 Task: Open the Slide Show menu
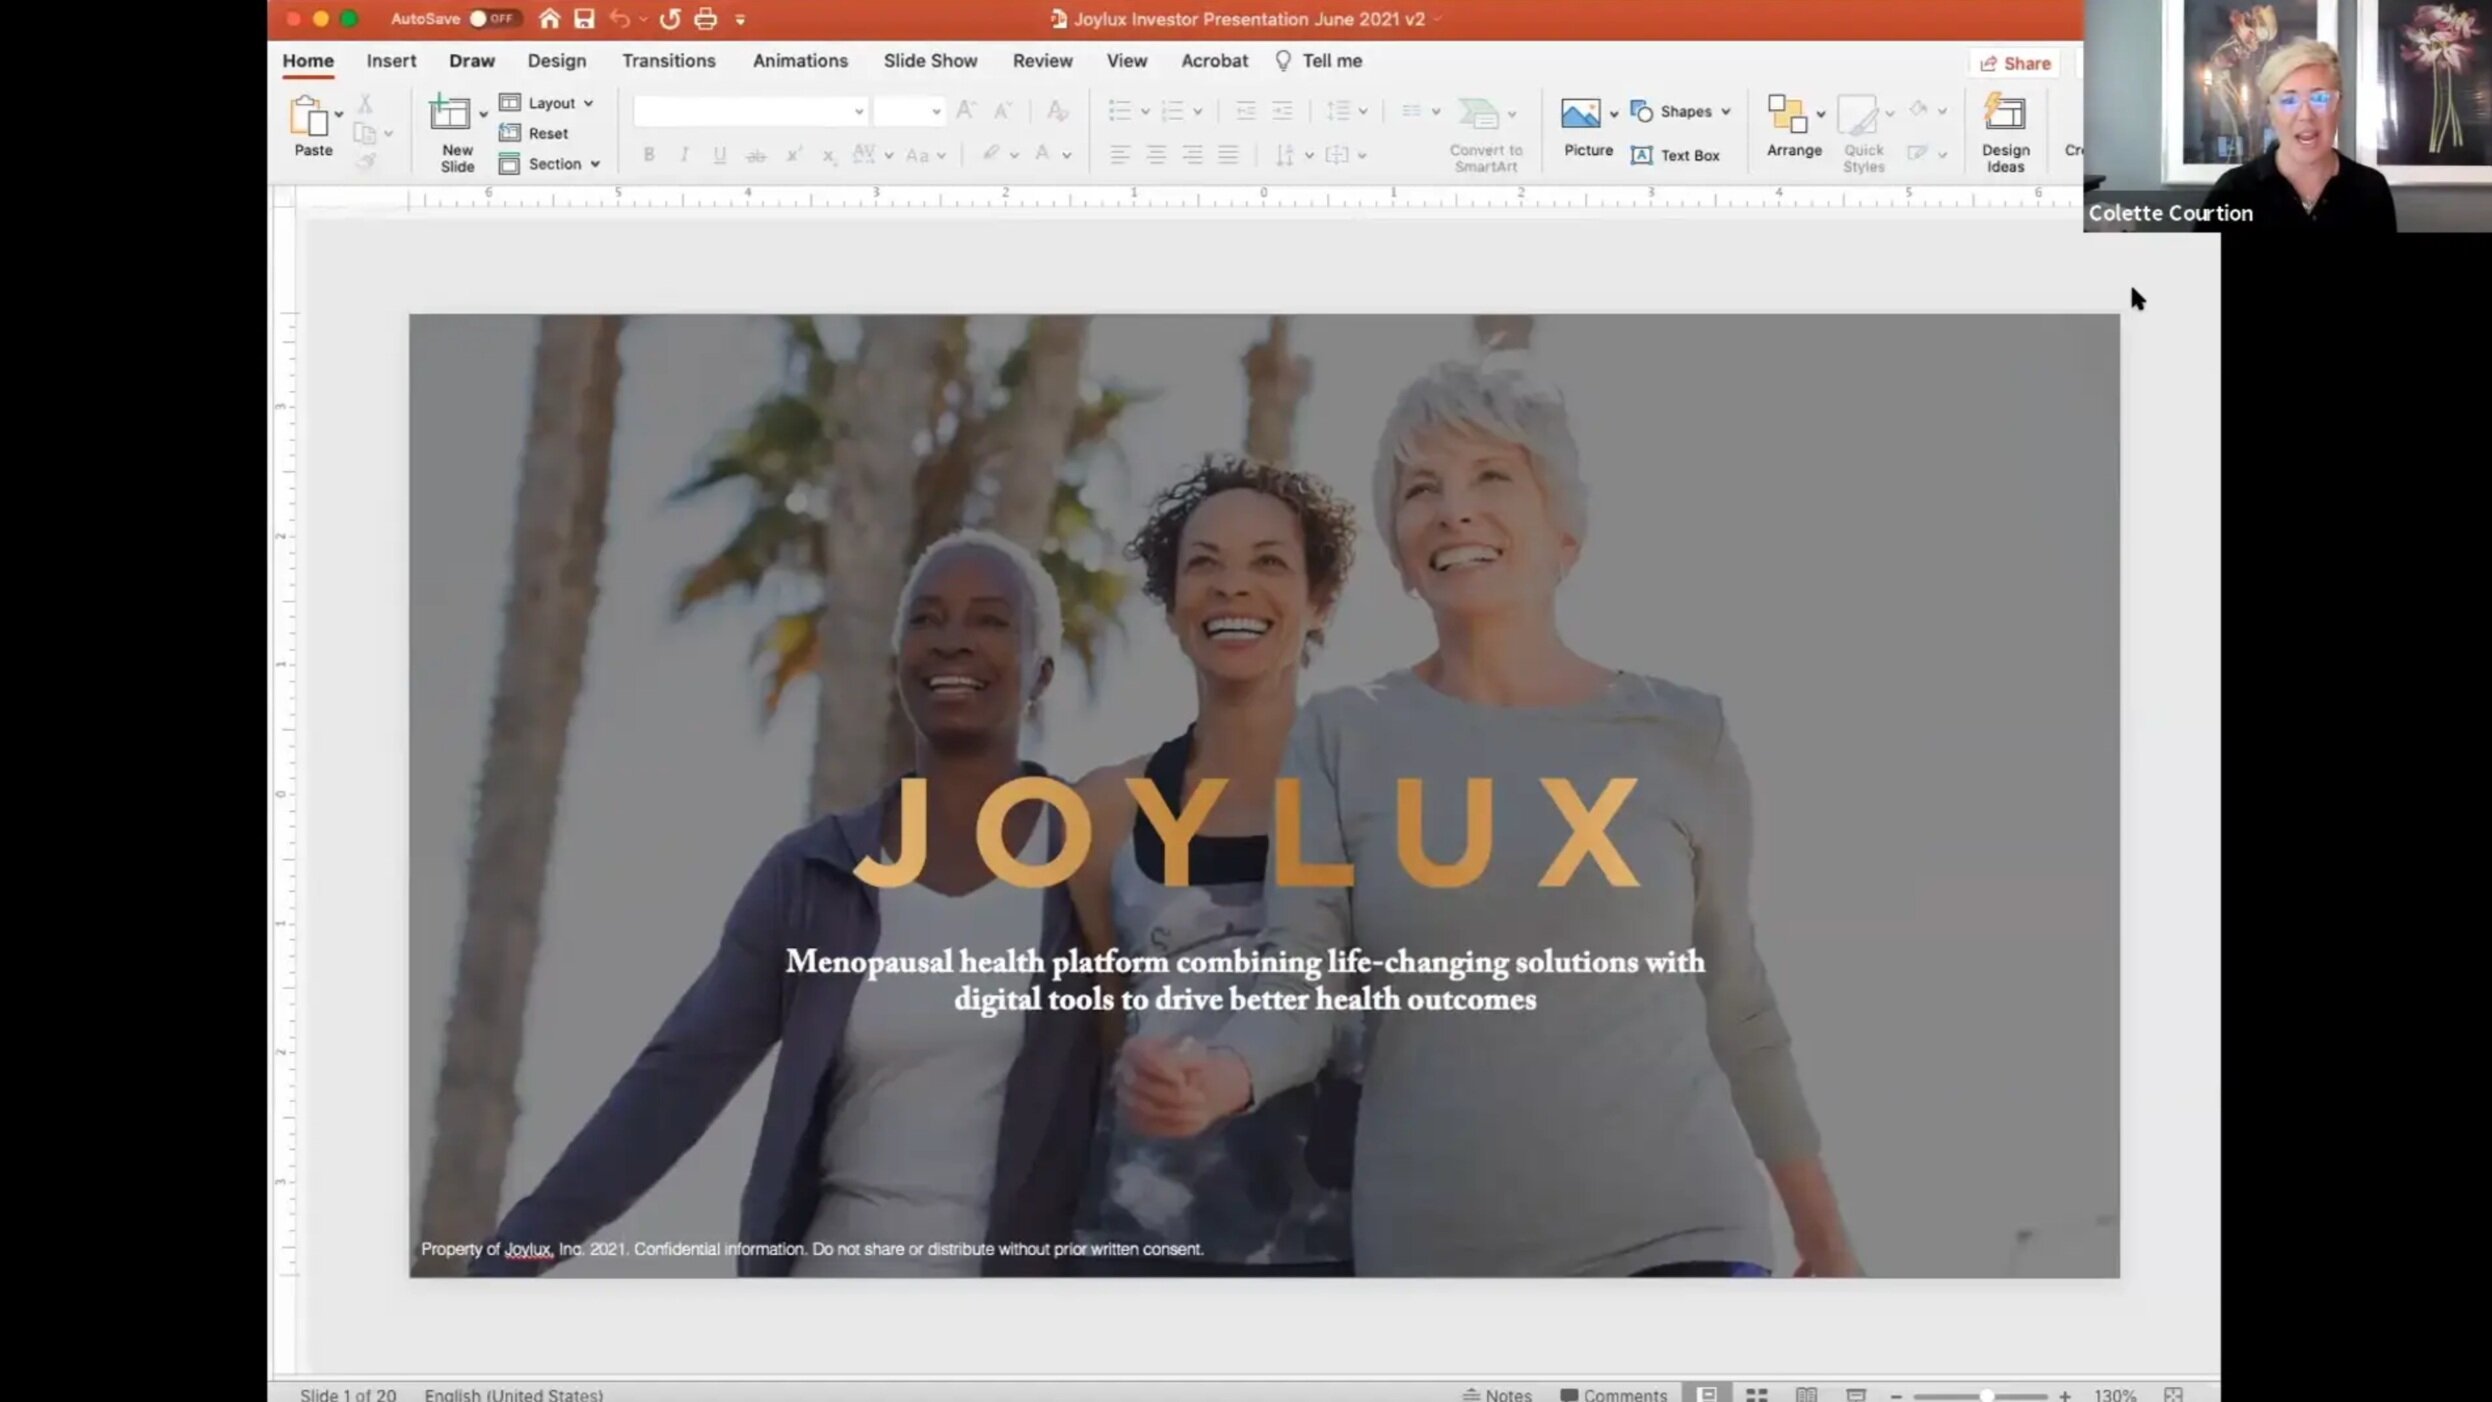[929, 61]
